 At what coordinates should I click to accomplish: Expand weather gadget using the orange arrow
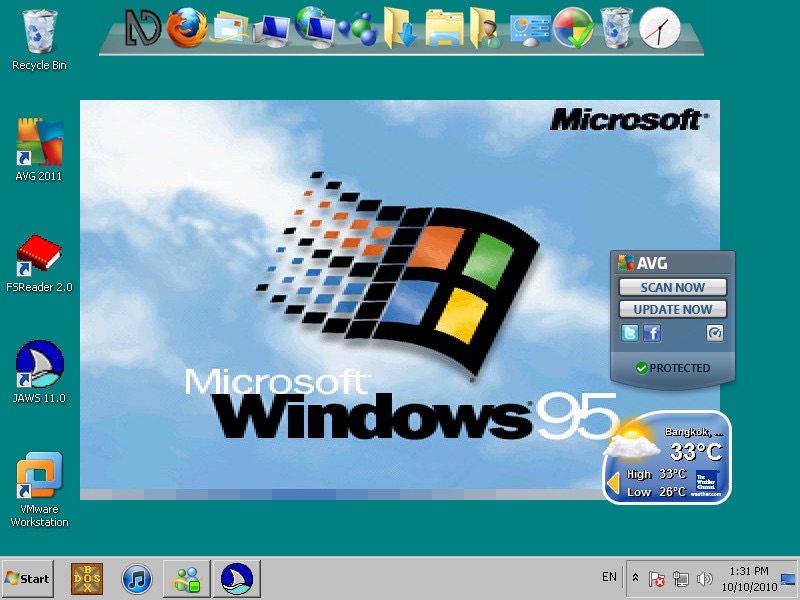612,484
